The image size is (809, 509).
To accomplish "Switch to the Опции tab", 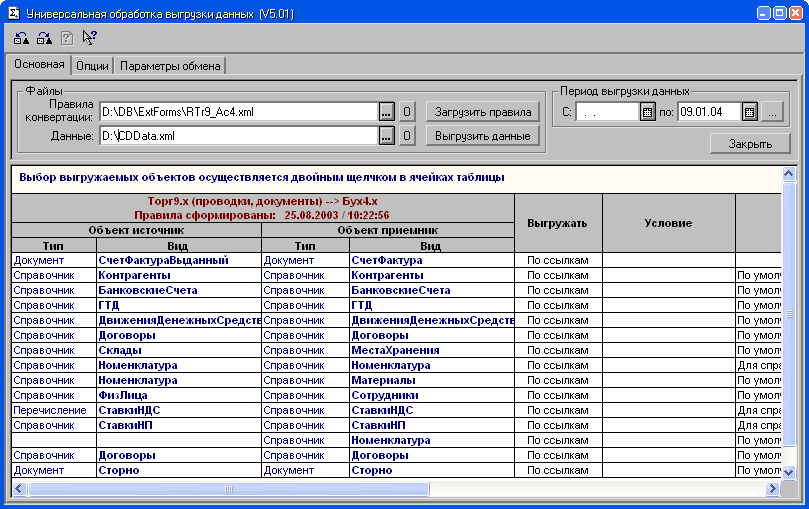I will click(92, 66).
